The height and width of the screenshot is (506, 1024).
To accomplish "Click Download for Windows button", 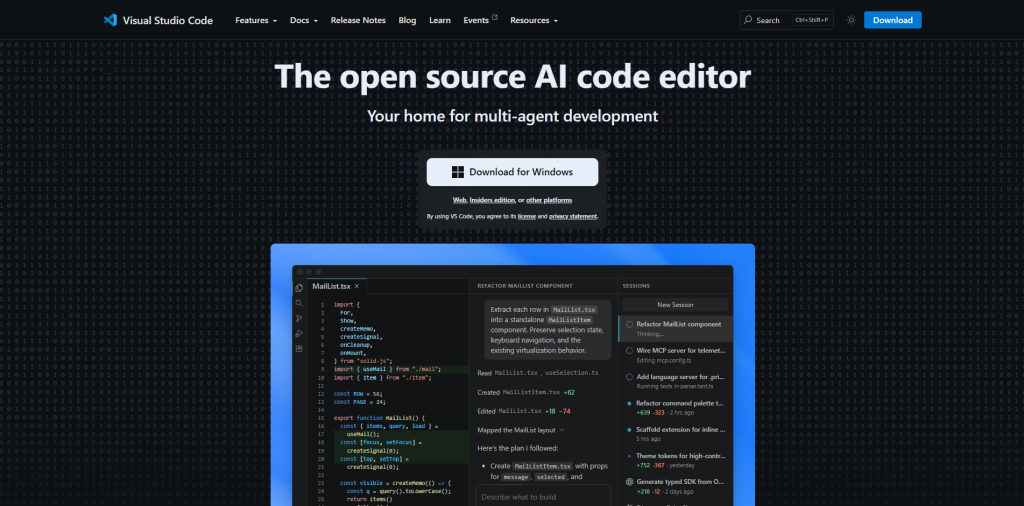I will 512,172.
